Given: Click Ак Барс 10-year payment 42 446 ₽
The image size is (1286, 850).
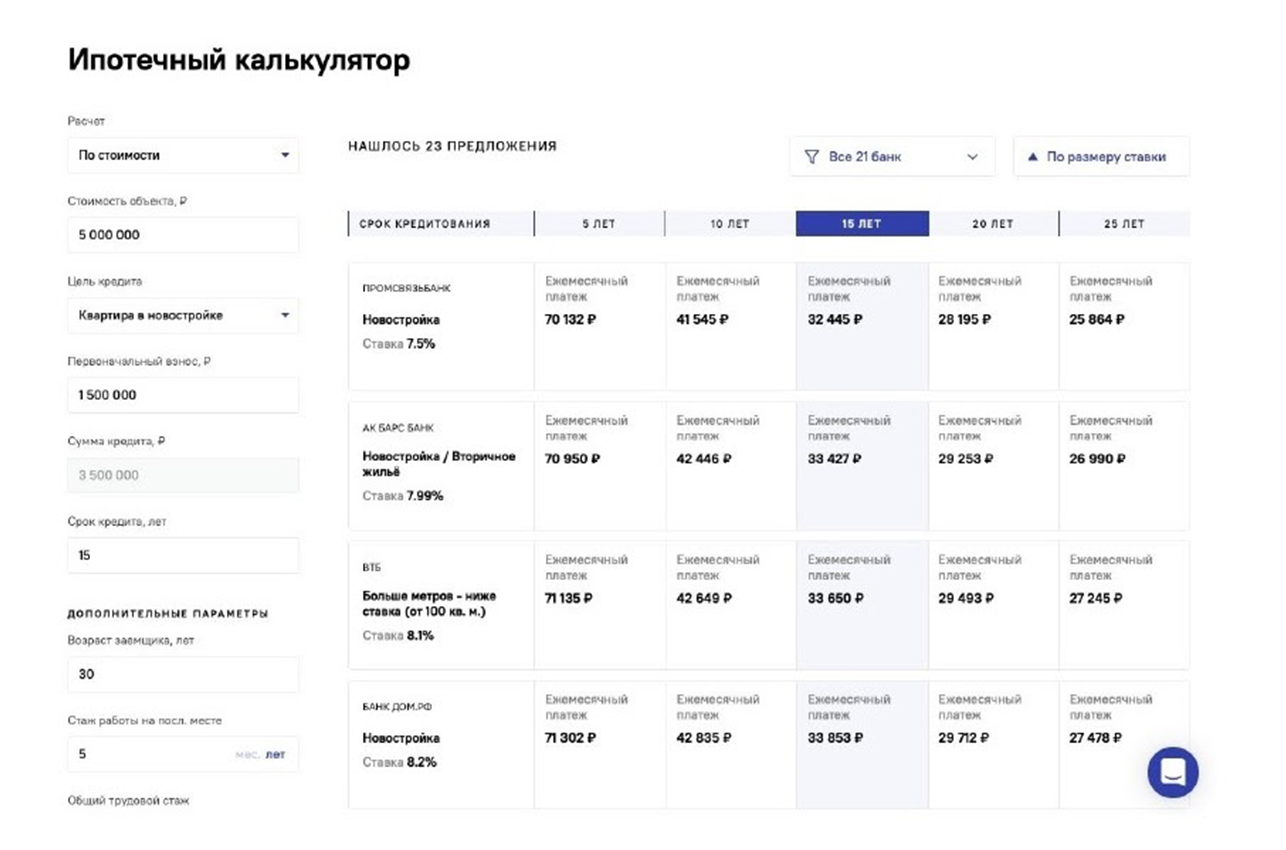Looking at the screenshot, I should (704, 459).
